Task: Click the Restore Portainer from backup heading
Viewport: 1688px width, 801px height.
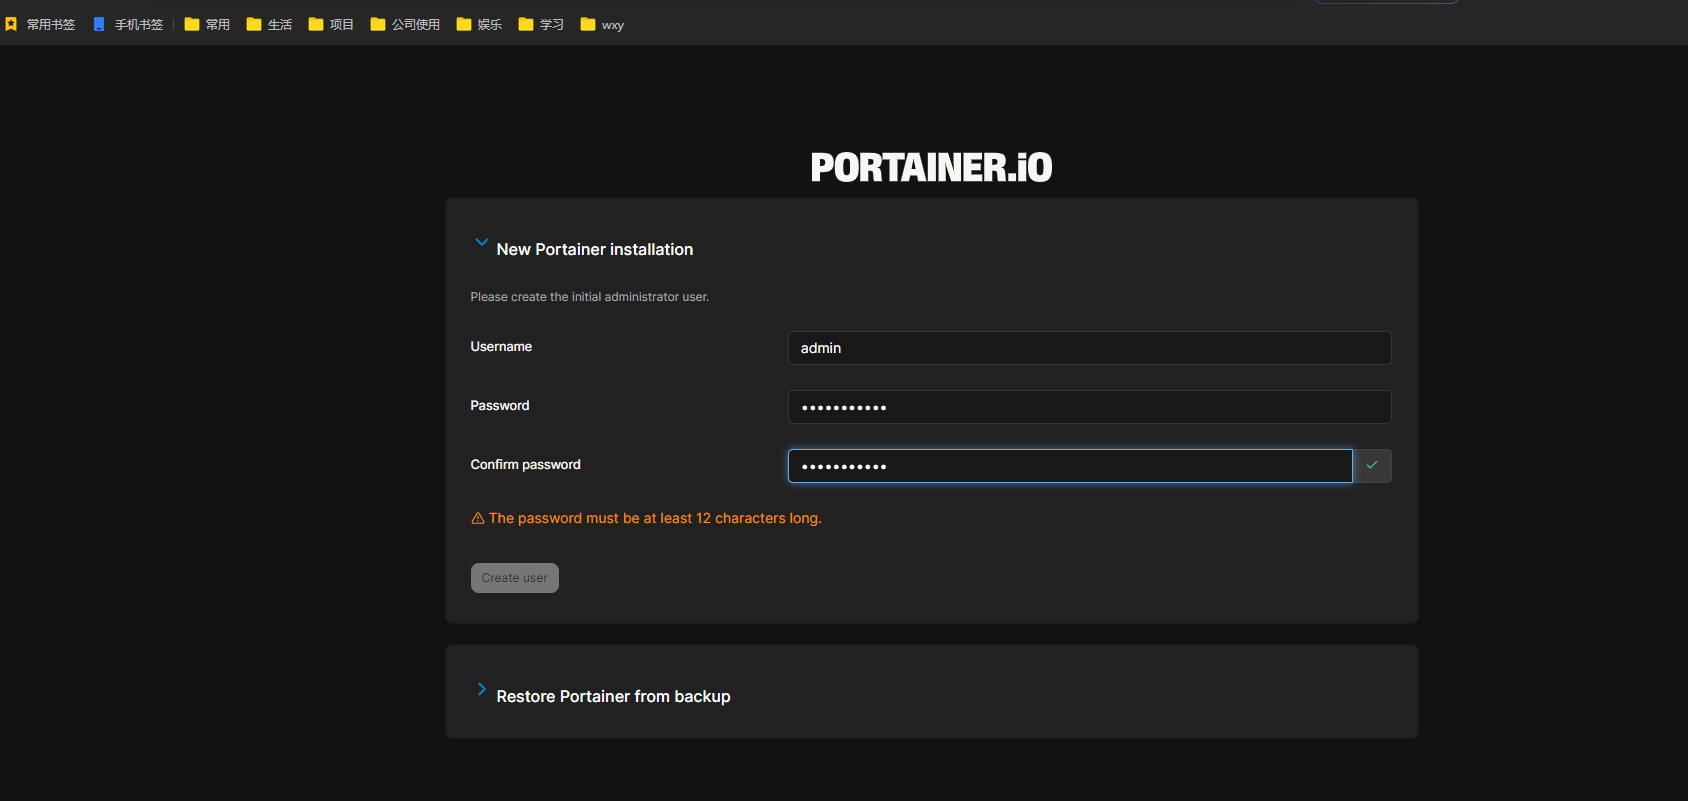Action: [613, 696]
